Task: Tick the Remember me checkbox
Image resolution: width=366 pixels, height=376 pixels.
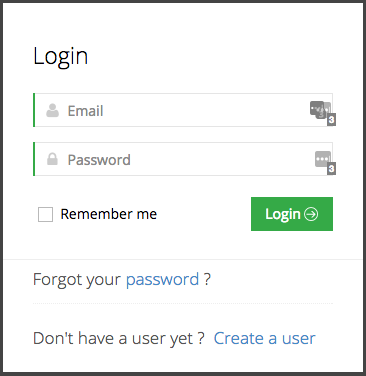Action: pos(45,214)
